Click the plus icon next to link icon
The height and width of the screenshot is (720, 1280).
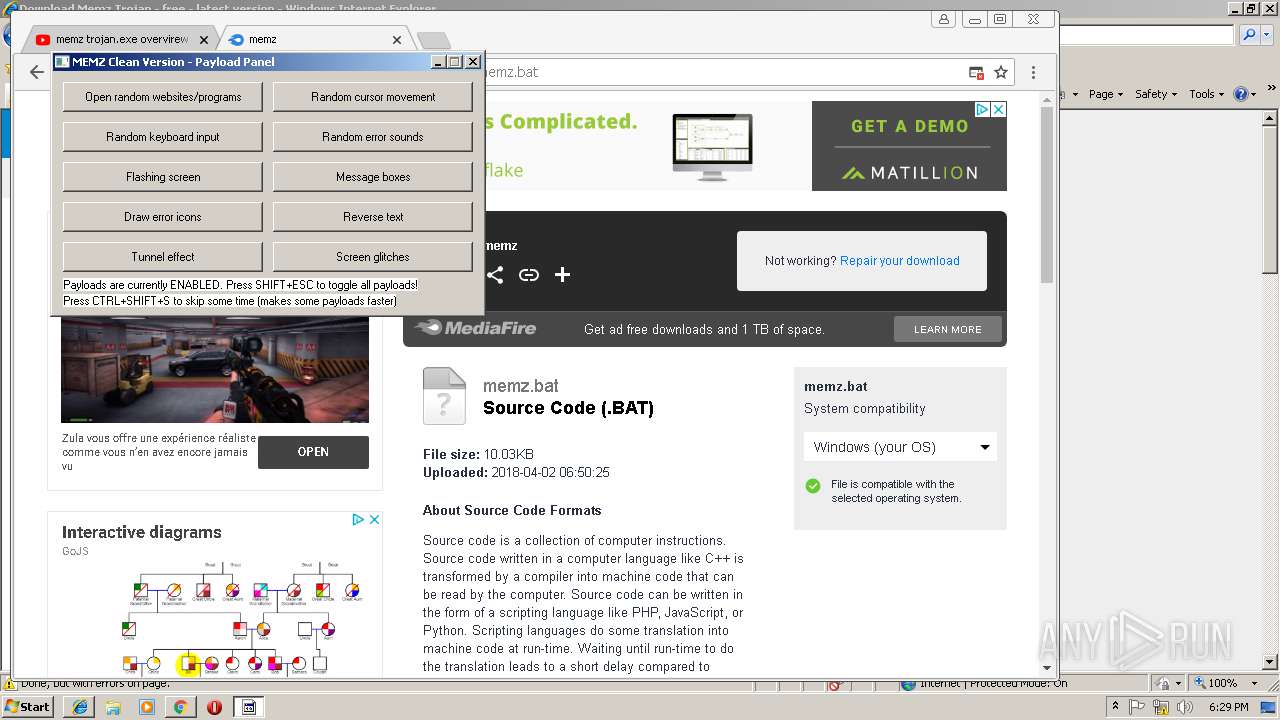click(x=562, y=275)
